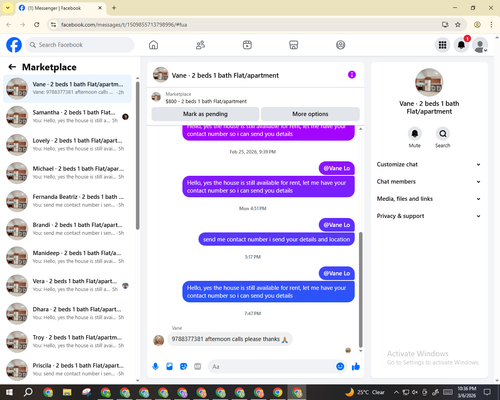Viewport: 500px width, 400px height.
Task: Open Vera conversation in list
Action: click(67, 285)
